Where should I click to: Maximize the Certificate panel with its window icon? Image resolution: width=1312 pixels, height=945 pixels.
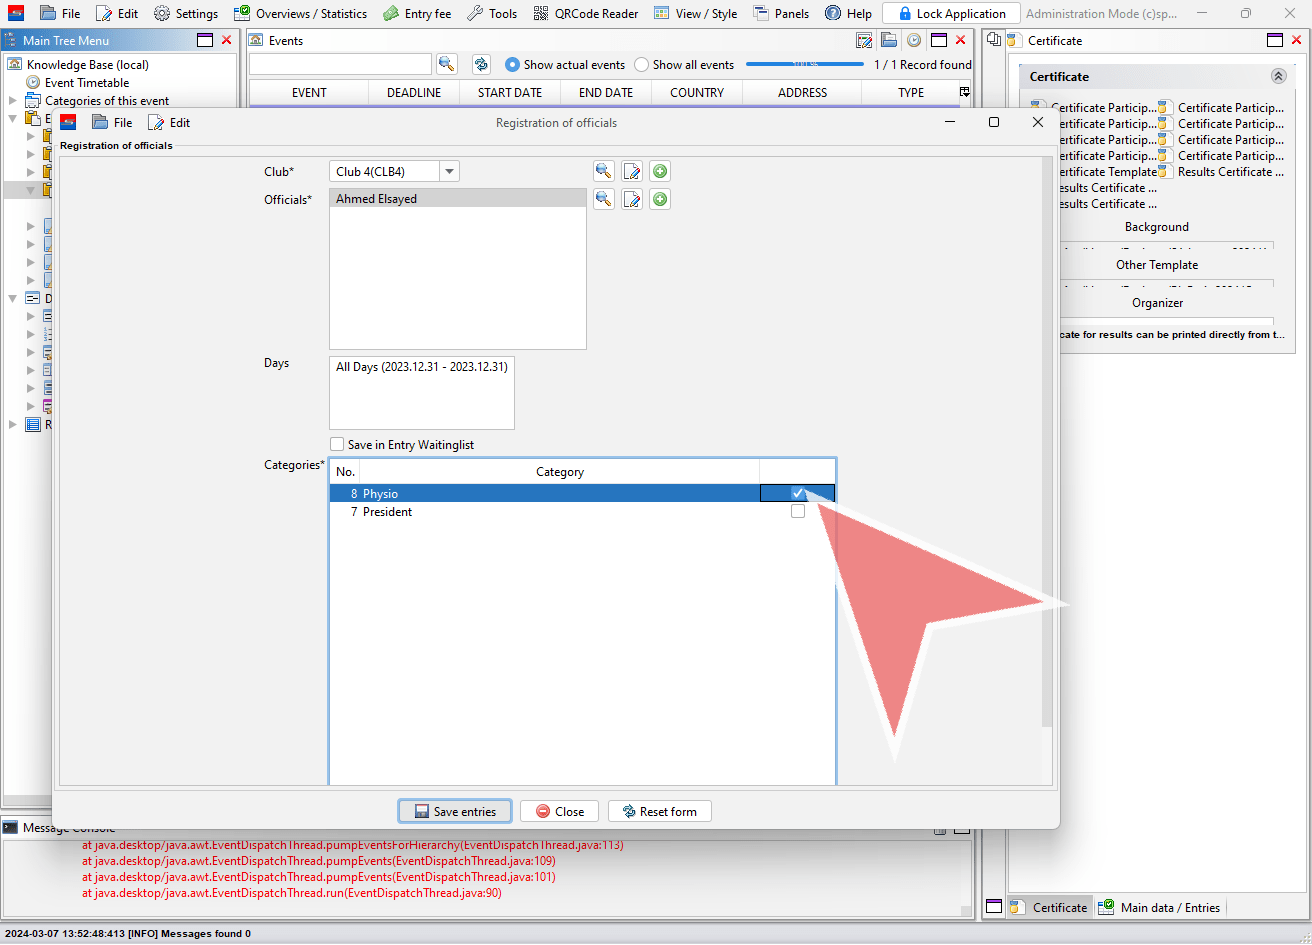coord(1275,40)
